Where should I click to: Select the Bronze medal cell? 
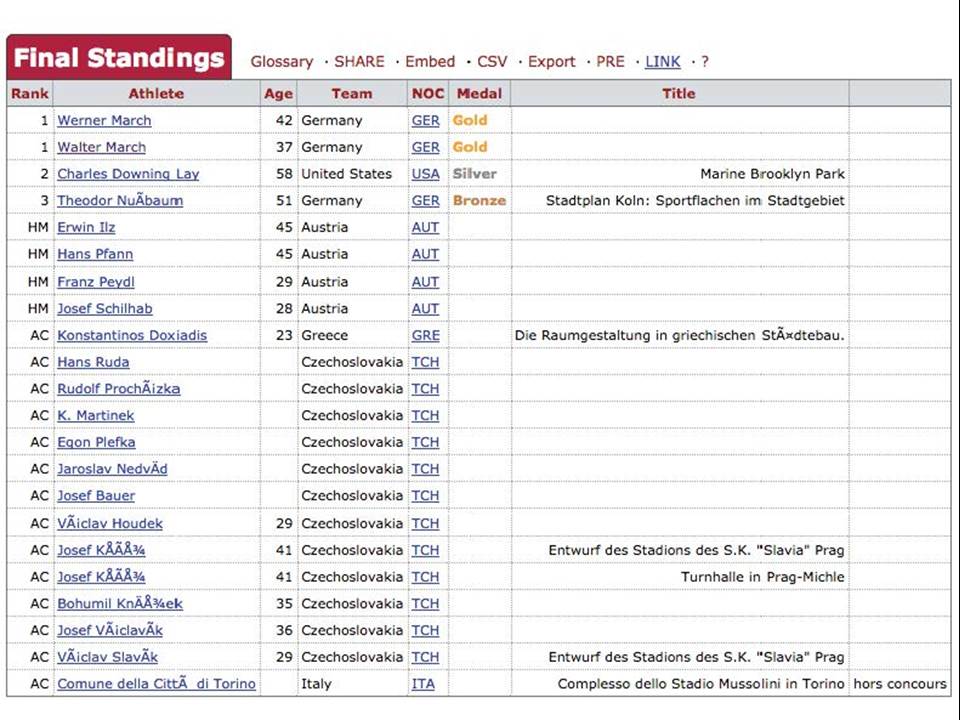pyautogui.click(x=479, y=201)
